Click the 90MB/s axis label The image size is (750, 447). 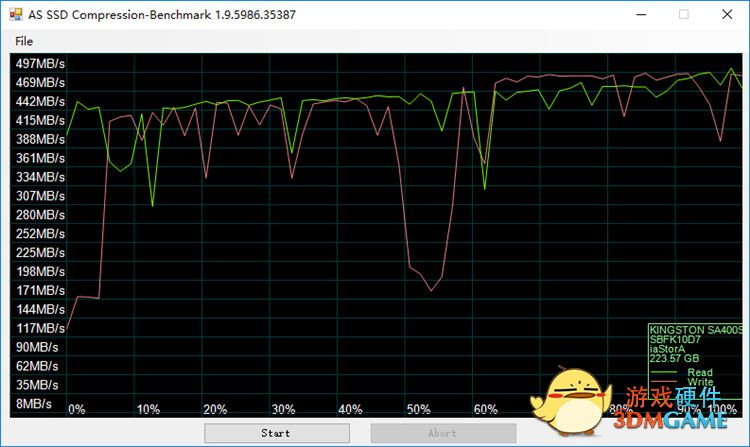point(37,347)
